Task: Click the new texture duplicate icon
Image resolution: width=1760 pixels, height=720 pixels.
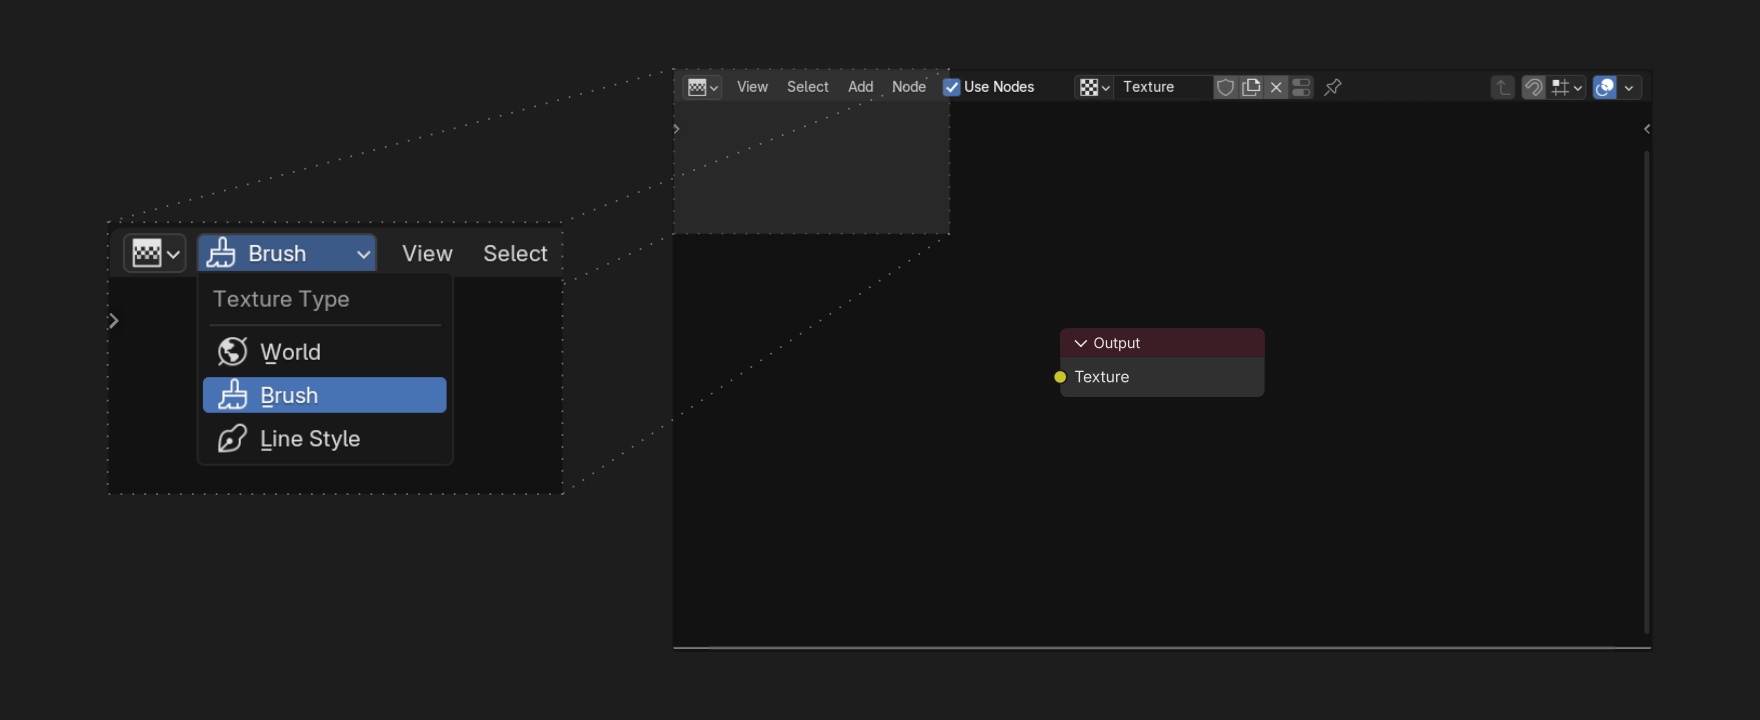Action: pyautogui.click(x=1251, y=87)
